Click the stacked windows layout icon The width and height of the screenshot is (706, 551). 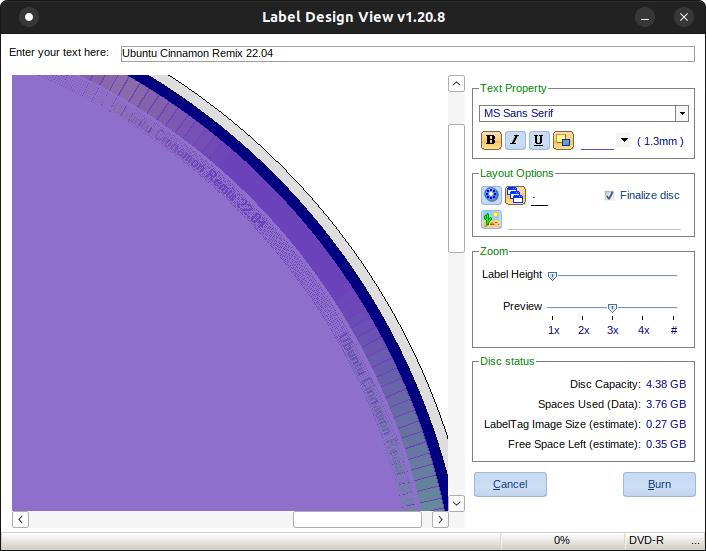515,196
